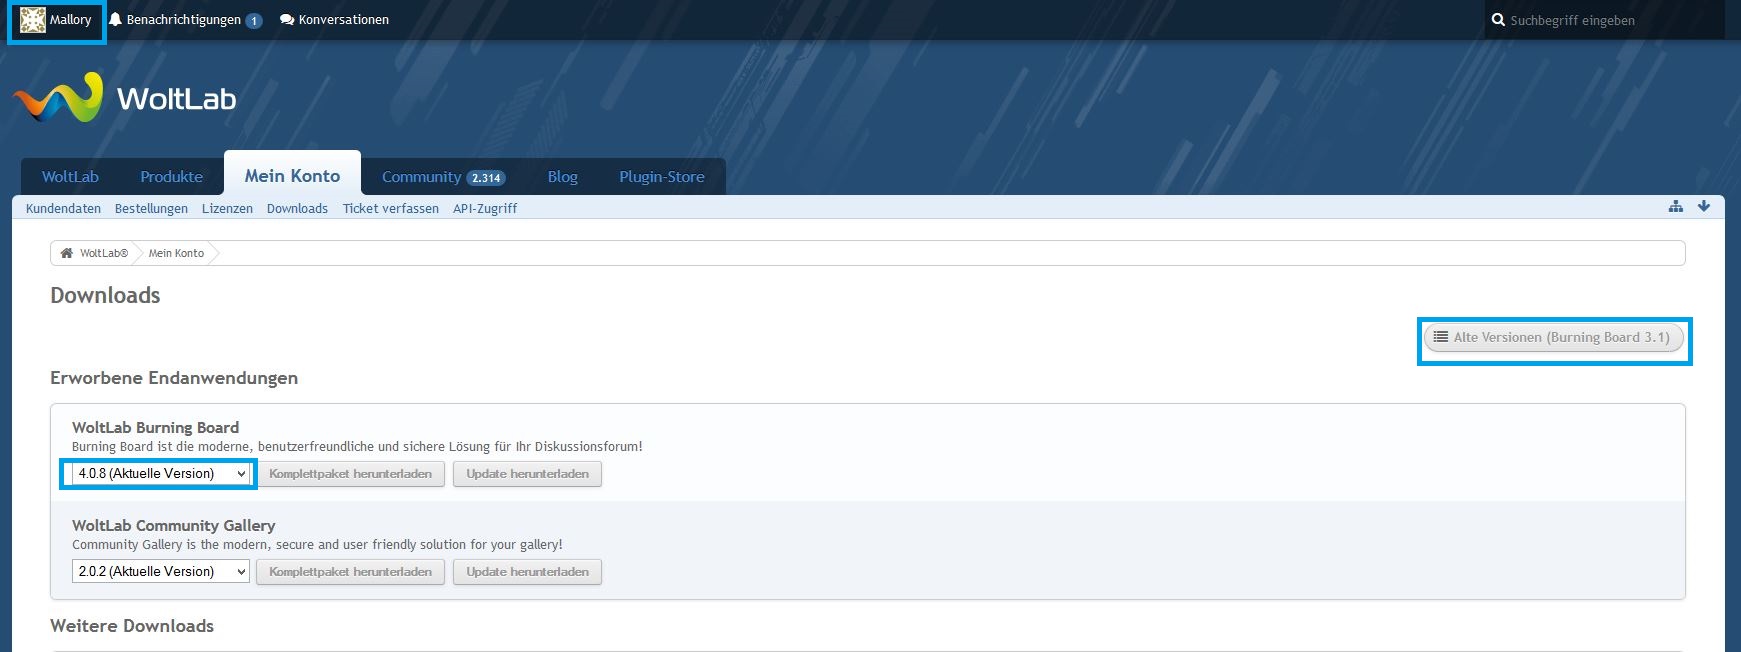Image resolution: width=1741 pixels, height=652 pixels.
Task: Click the home icon in breadcrumb
Action: point(67,254)
